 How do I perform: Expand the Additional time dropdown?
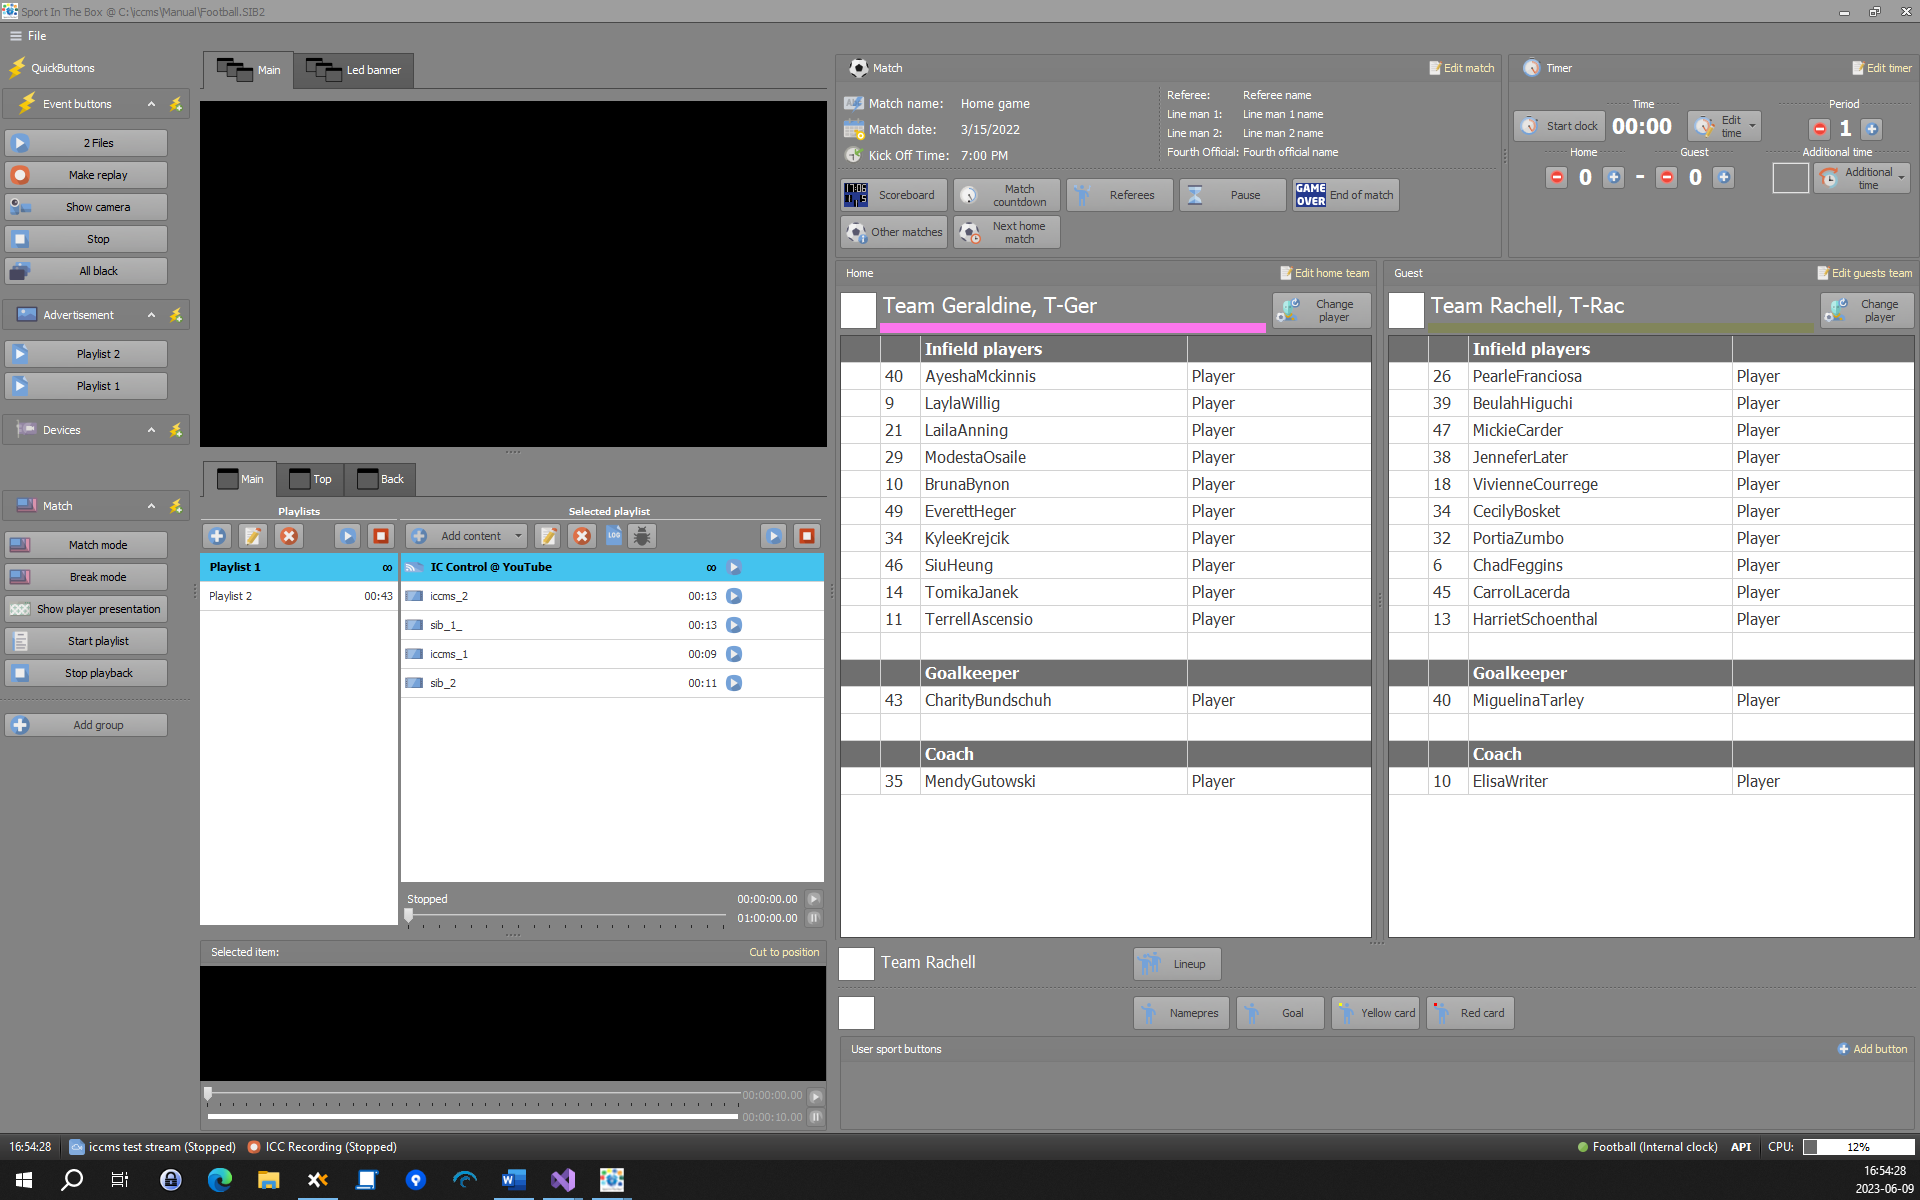(x=1900, y=178)
